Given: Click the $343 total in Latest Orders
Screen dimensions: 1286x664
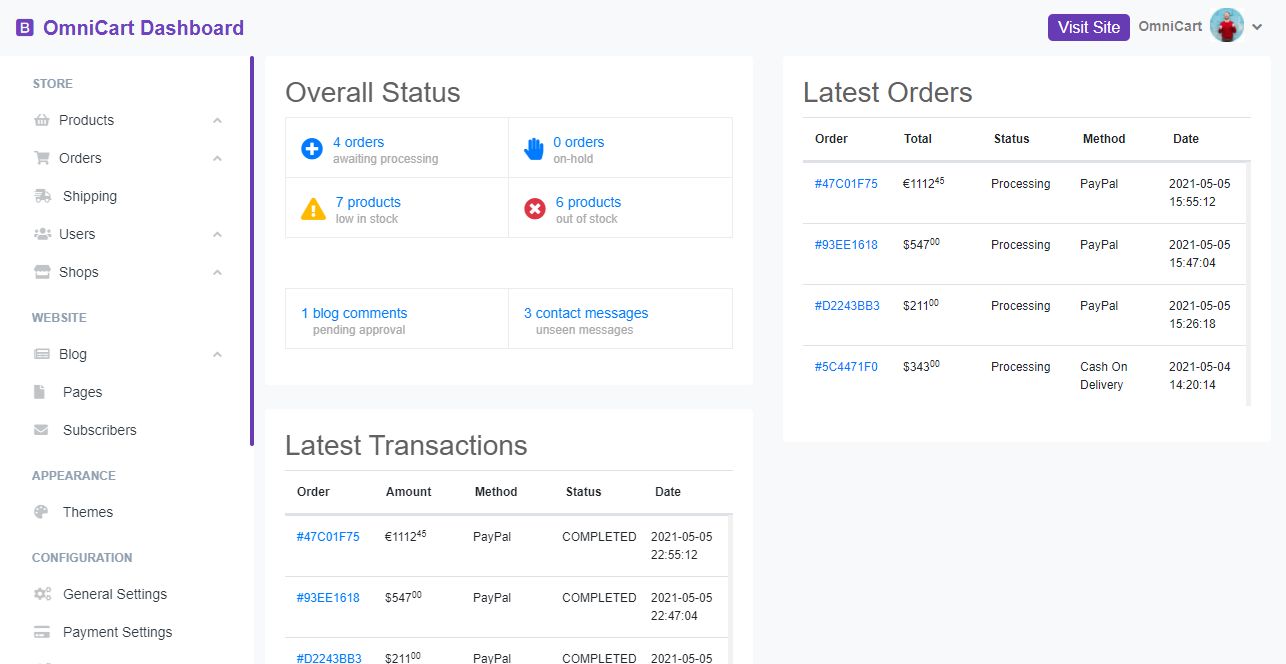Looking at the screenshot, I should point(921,366).
